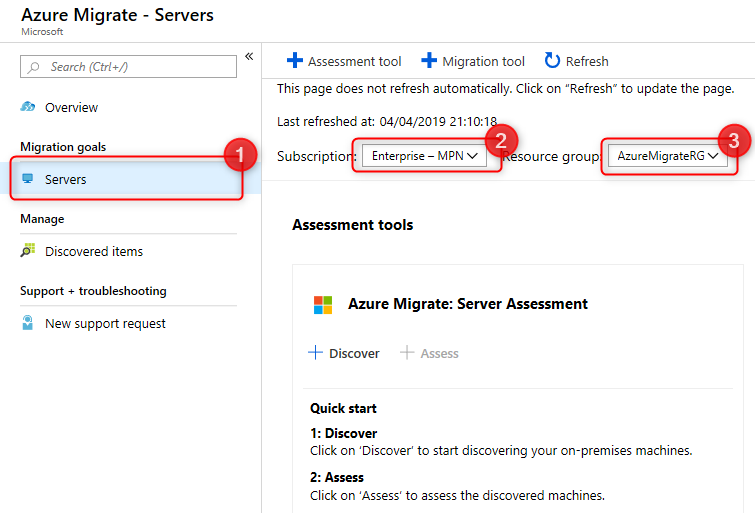Click the plus icon next to Discover
755x513 pixels.
tap(315, 353)
